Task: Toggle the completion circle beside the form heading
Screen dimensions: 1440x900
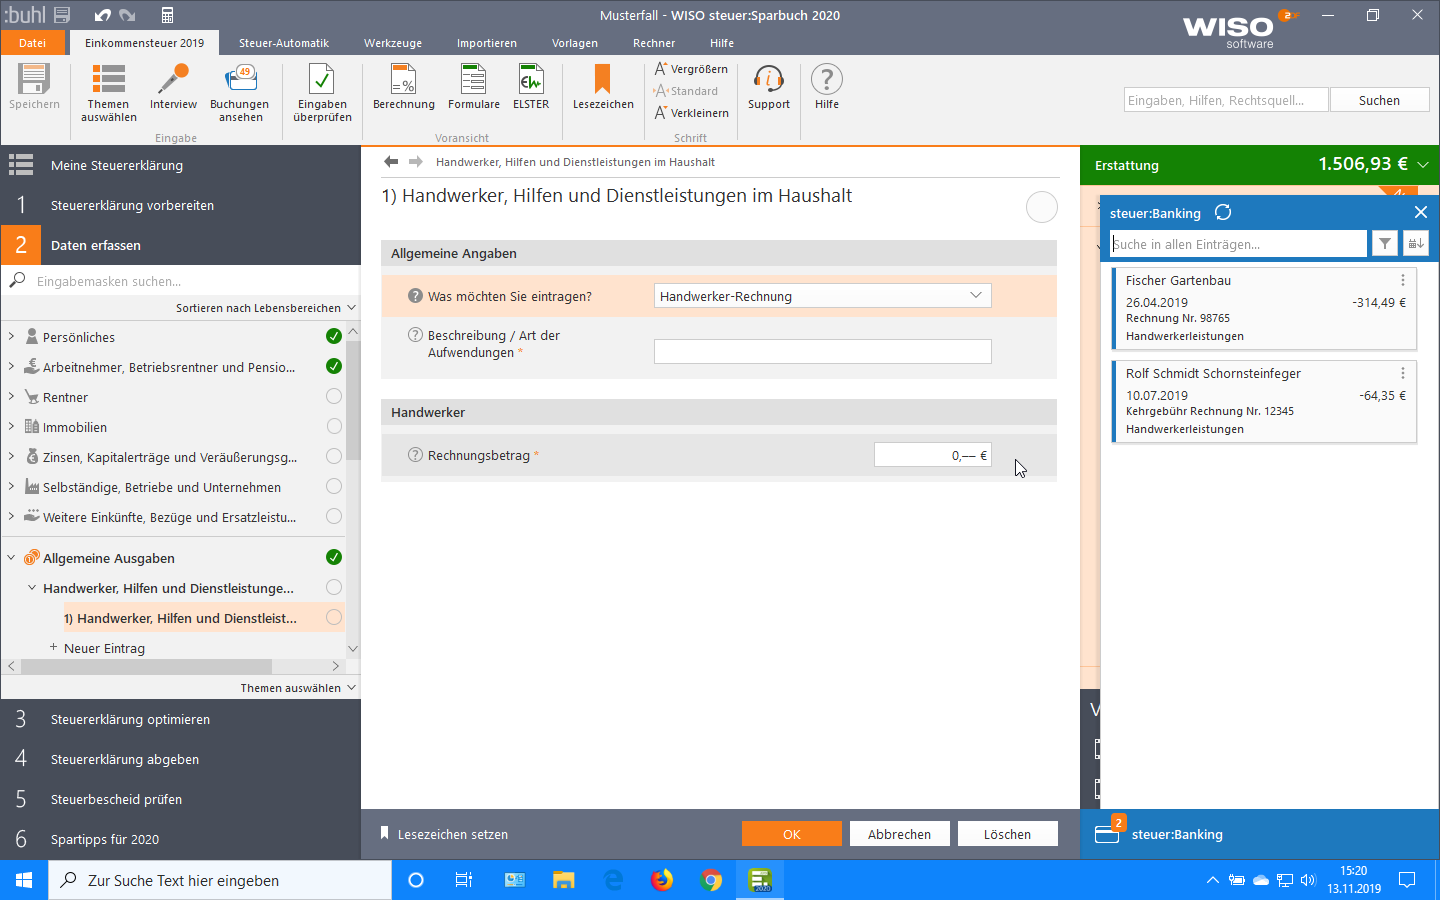Action: [x=1041, y=207]
